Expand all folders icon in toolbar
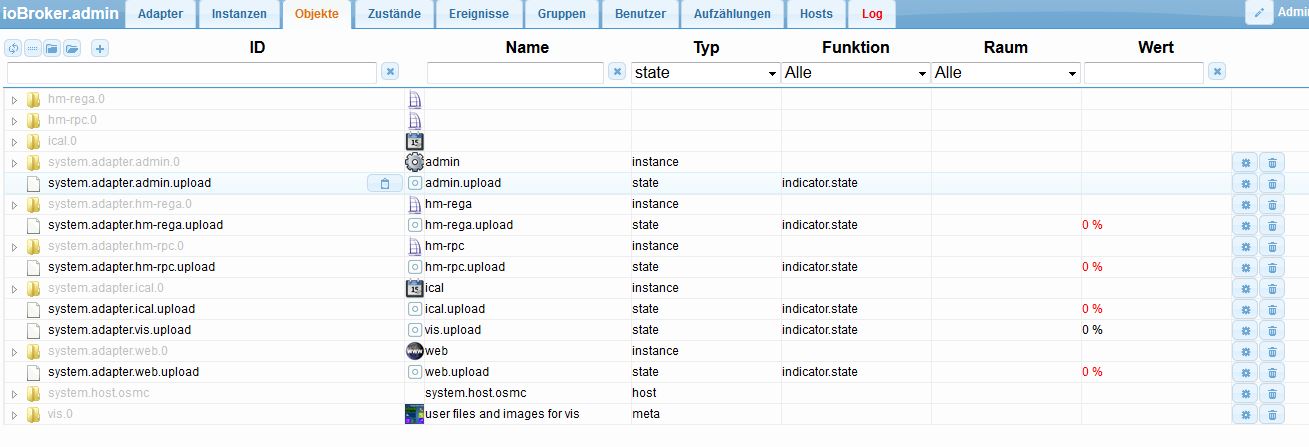The width and height of the screenshot is (1309, 447). click(71, 48)
